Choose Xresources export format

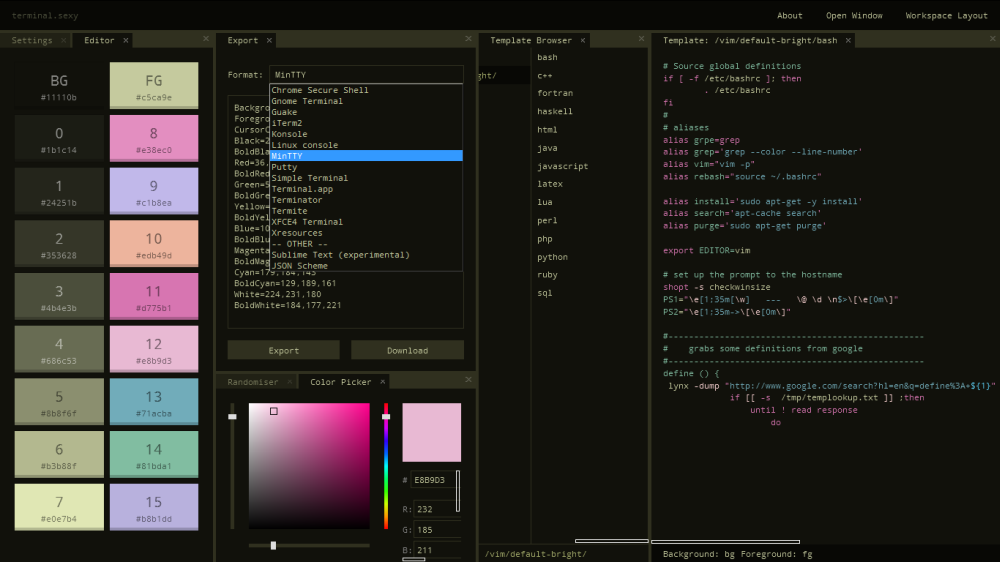pos(366,233)
